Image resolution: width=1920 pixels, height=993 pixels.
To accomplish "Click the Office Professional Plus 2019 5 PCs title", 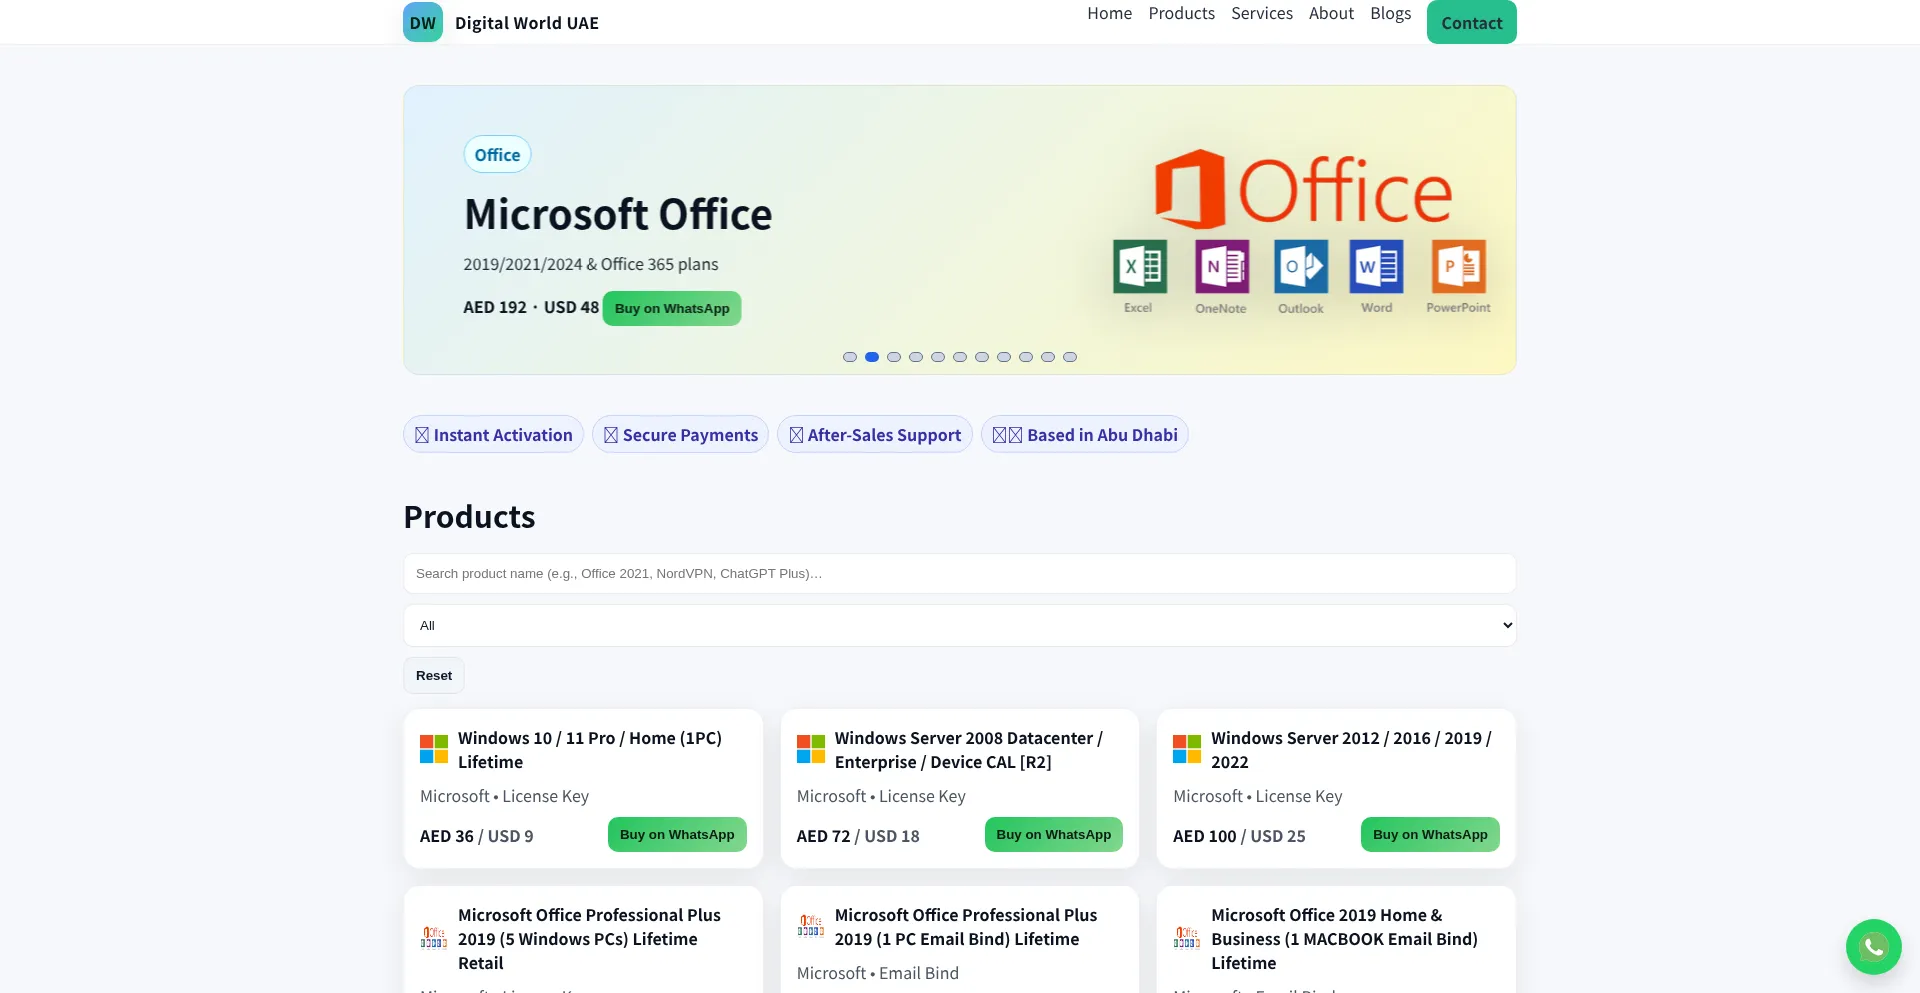I will (589, 939).
